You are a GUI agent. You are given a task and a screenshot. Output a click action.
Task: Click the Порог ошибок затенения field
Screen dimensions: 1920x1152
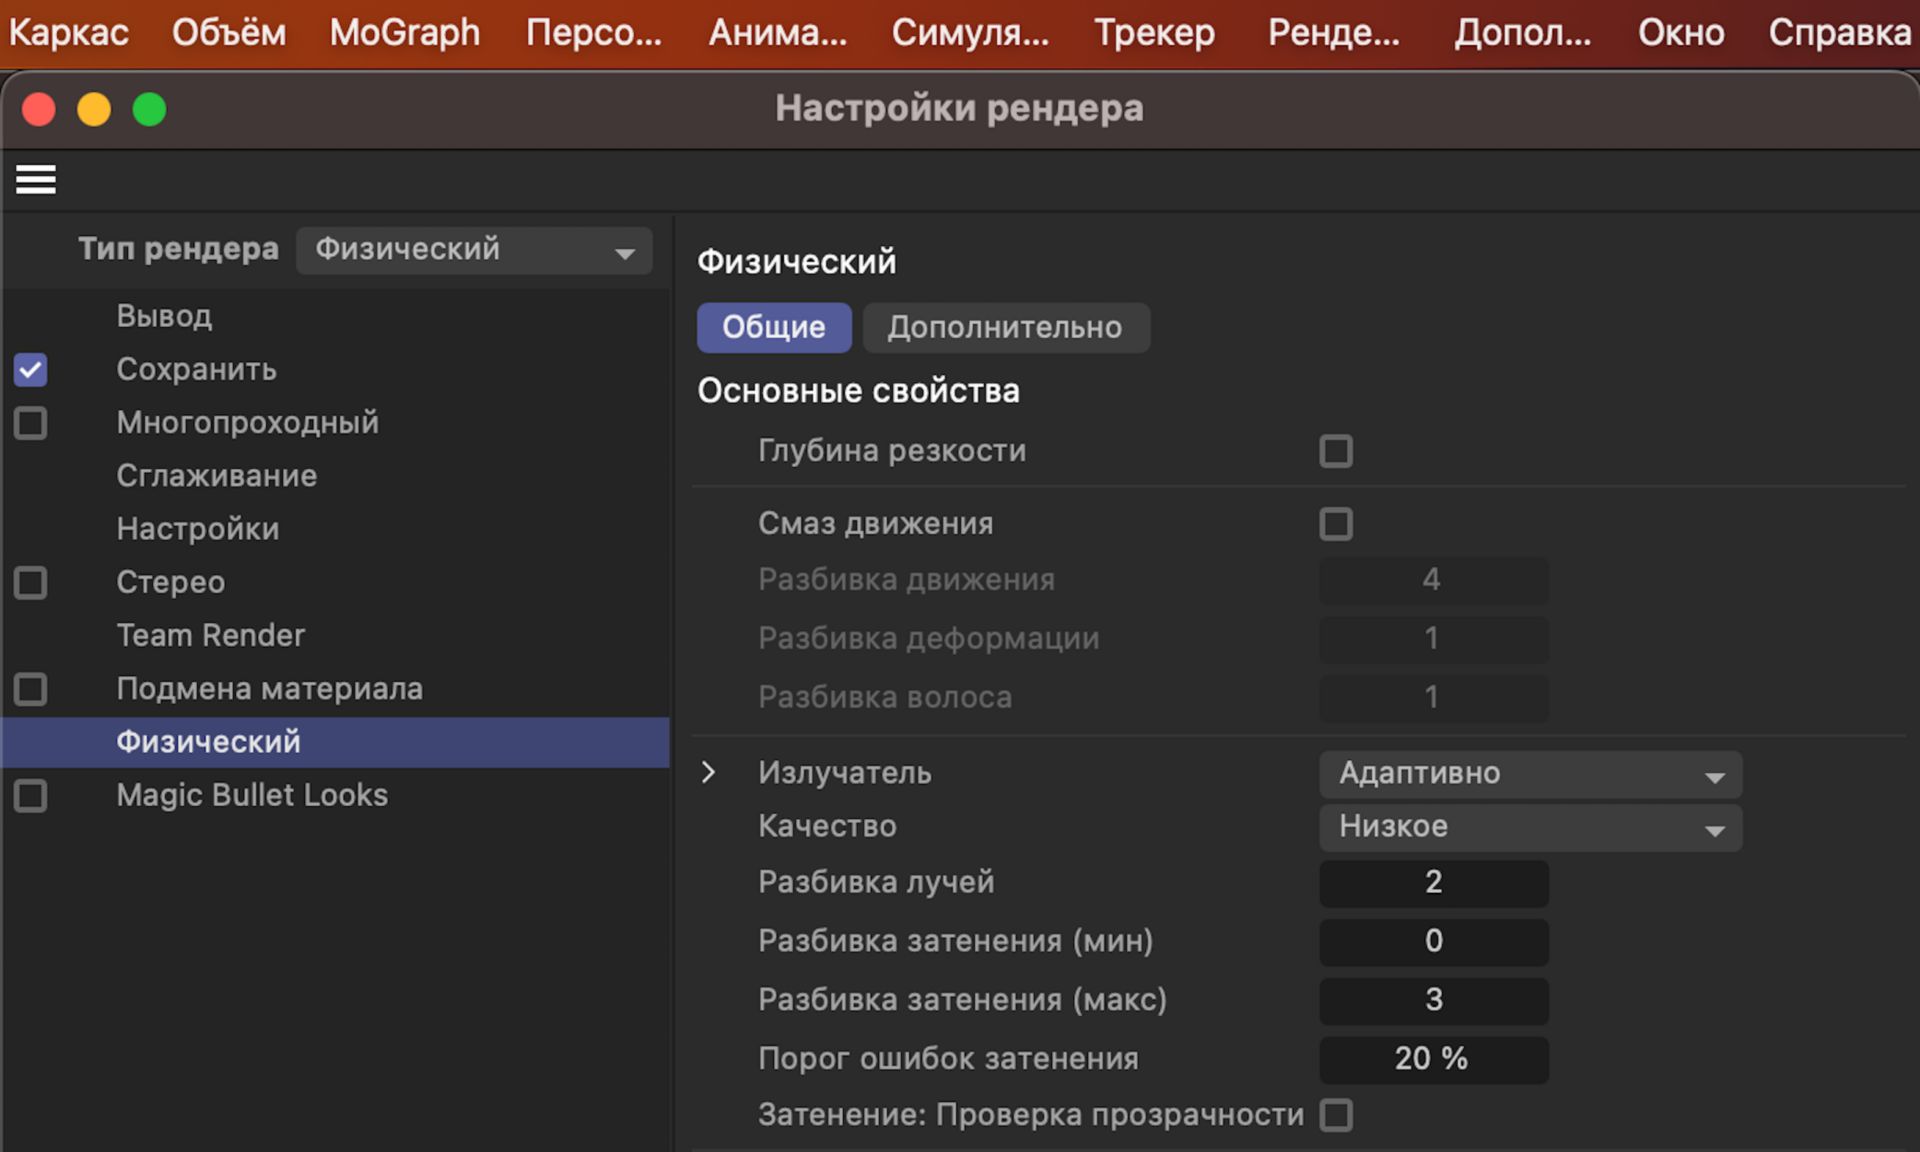pos(1433,1059)
